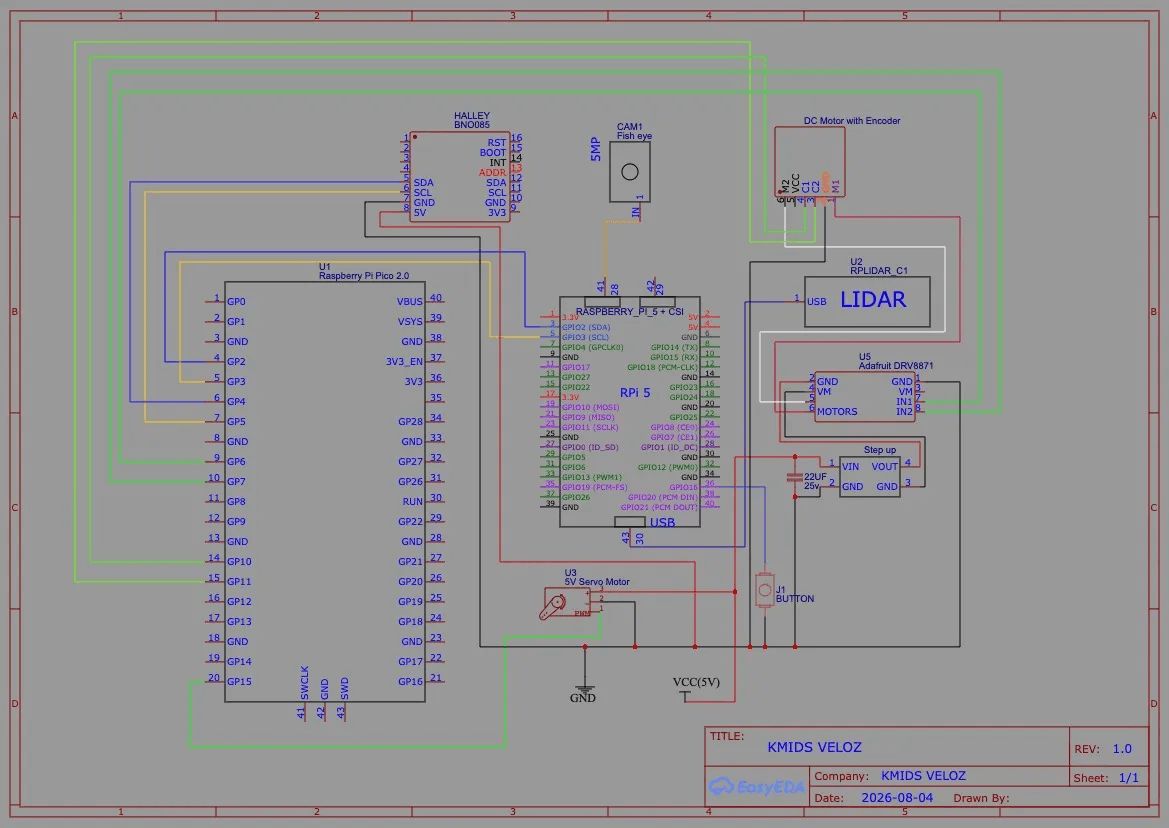Click USB connector label on RPi 5
1169x828 pixels.
pos(662,522)
